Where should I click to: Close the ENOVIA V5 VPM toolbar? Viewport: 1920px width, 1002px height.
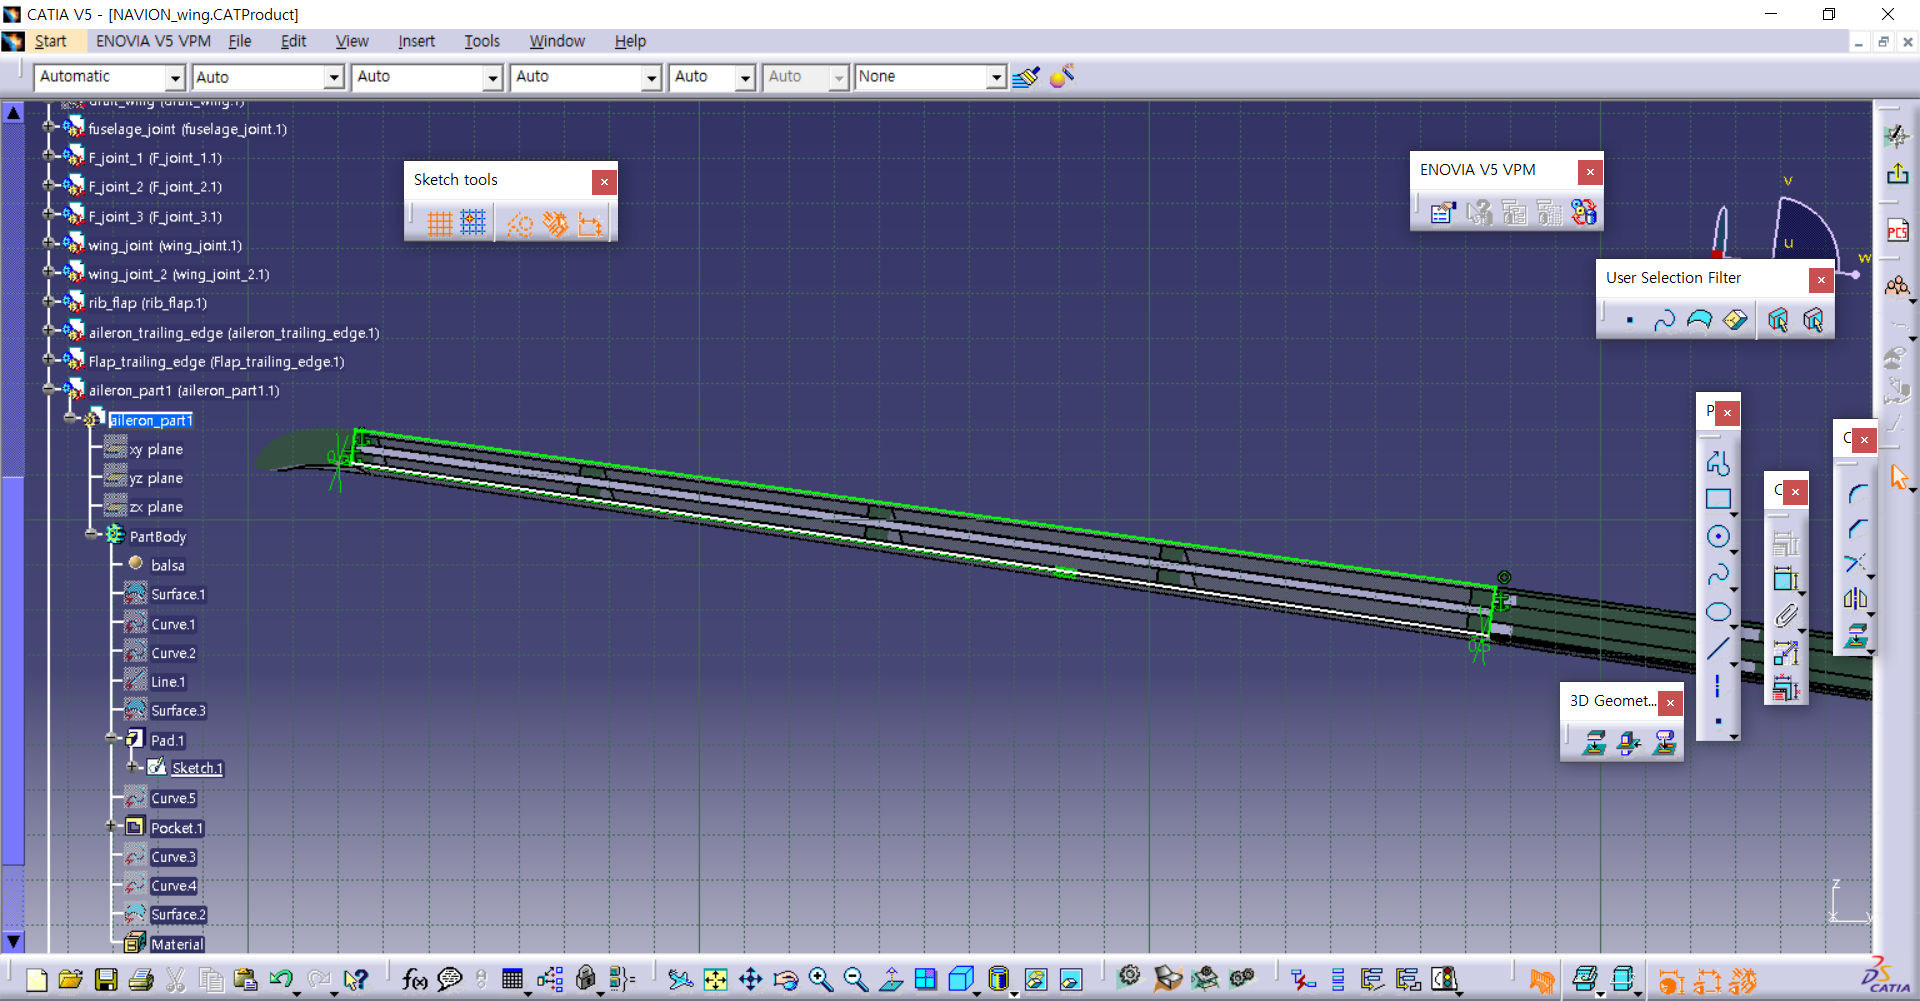(1590, 172)
